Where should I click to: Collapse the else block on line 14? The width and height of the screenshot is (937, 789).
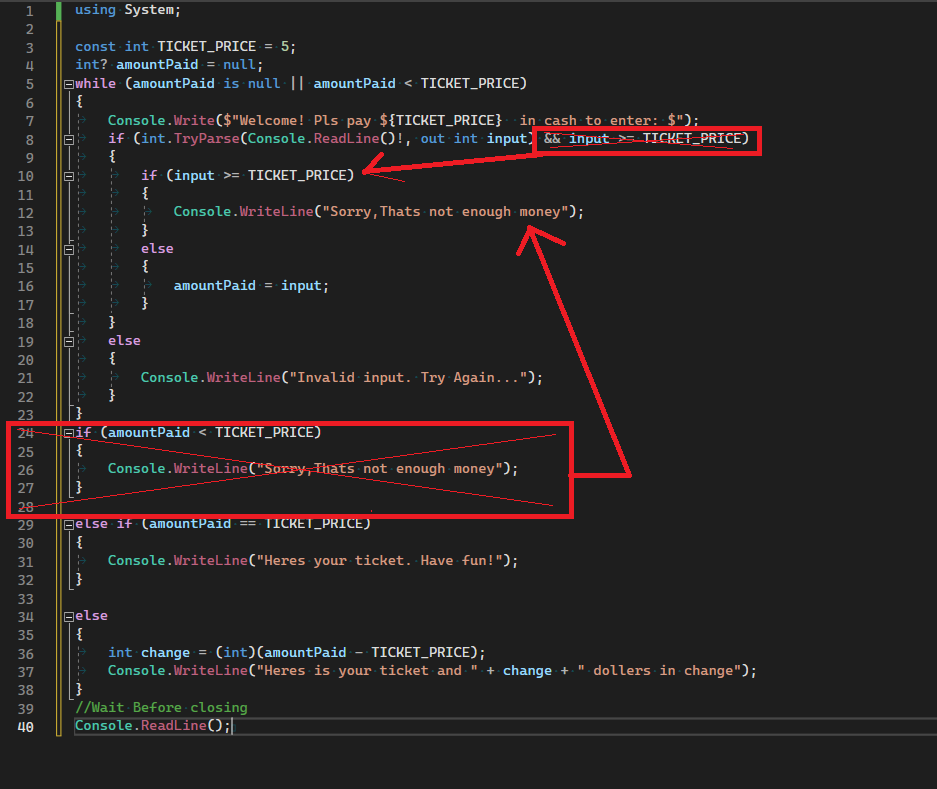pos(68,248)
